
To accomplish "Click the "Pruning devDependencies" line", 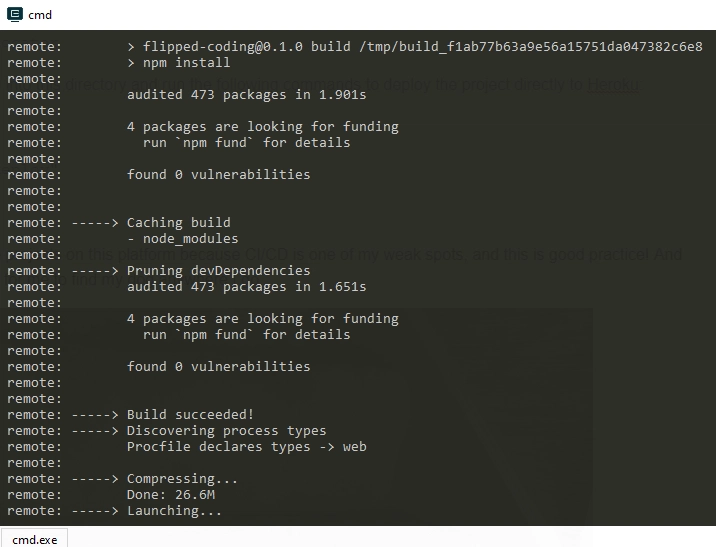I will coord(218,270).
